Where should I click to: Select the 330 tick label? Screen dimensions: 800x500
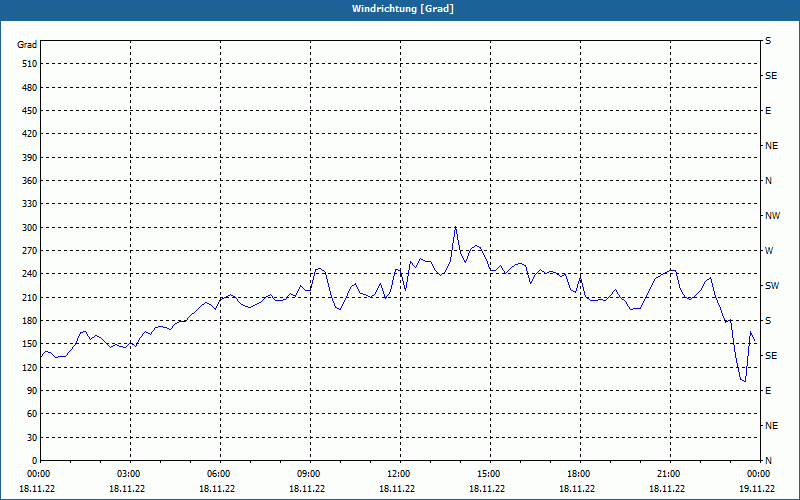click(29, 204)
